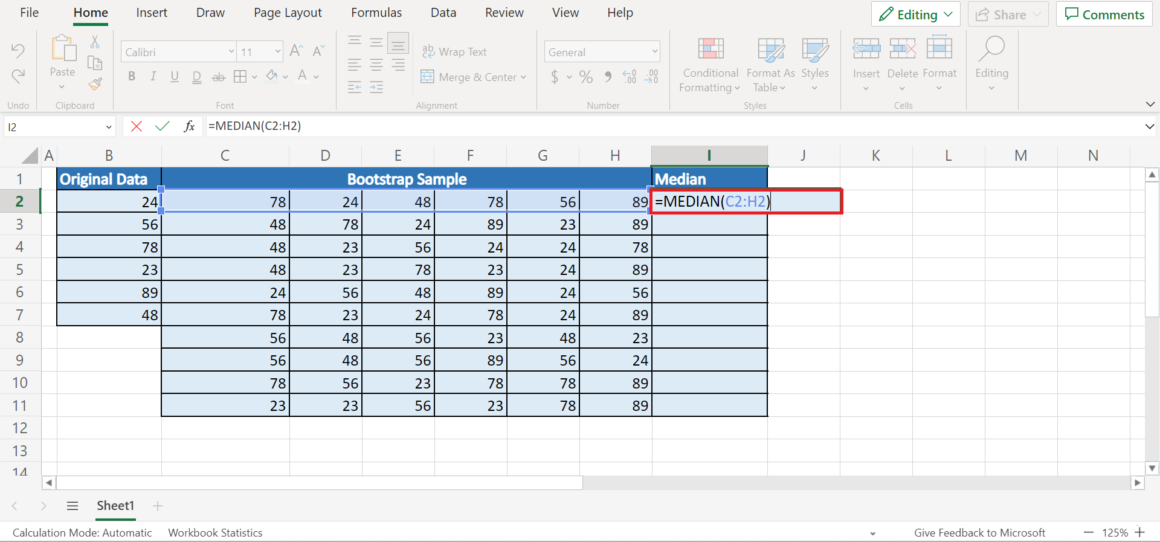Viewport: 1160px width, 542px height.
Task: Apply Currency dollar format
Action: point(555,77)
